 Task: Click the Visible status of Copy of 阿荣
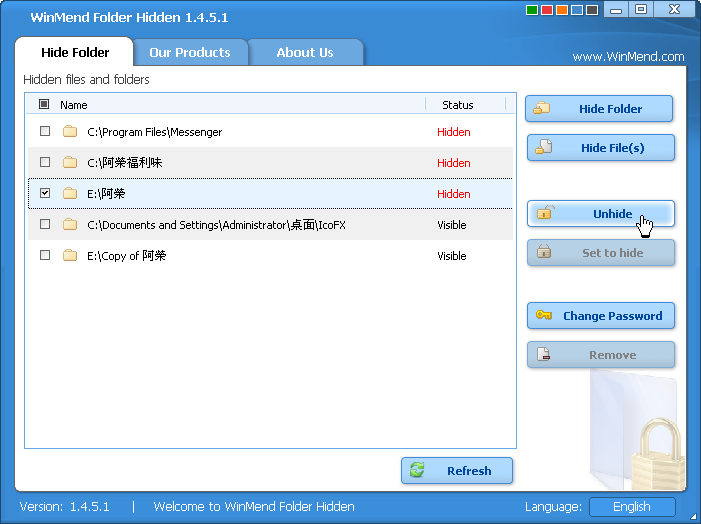(x=452, y=256)
